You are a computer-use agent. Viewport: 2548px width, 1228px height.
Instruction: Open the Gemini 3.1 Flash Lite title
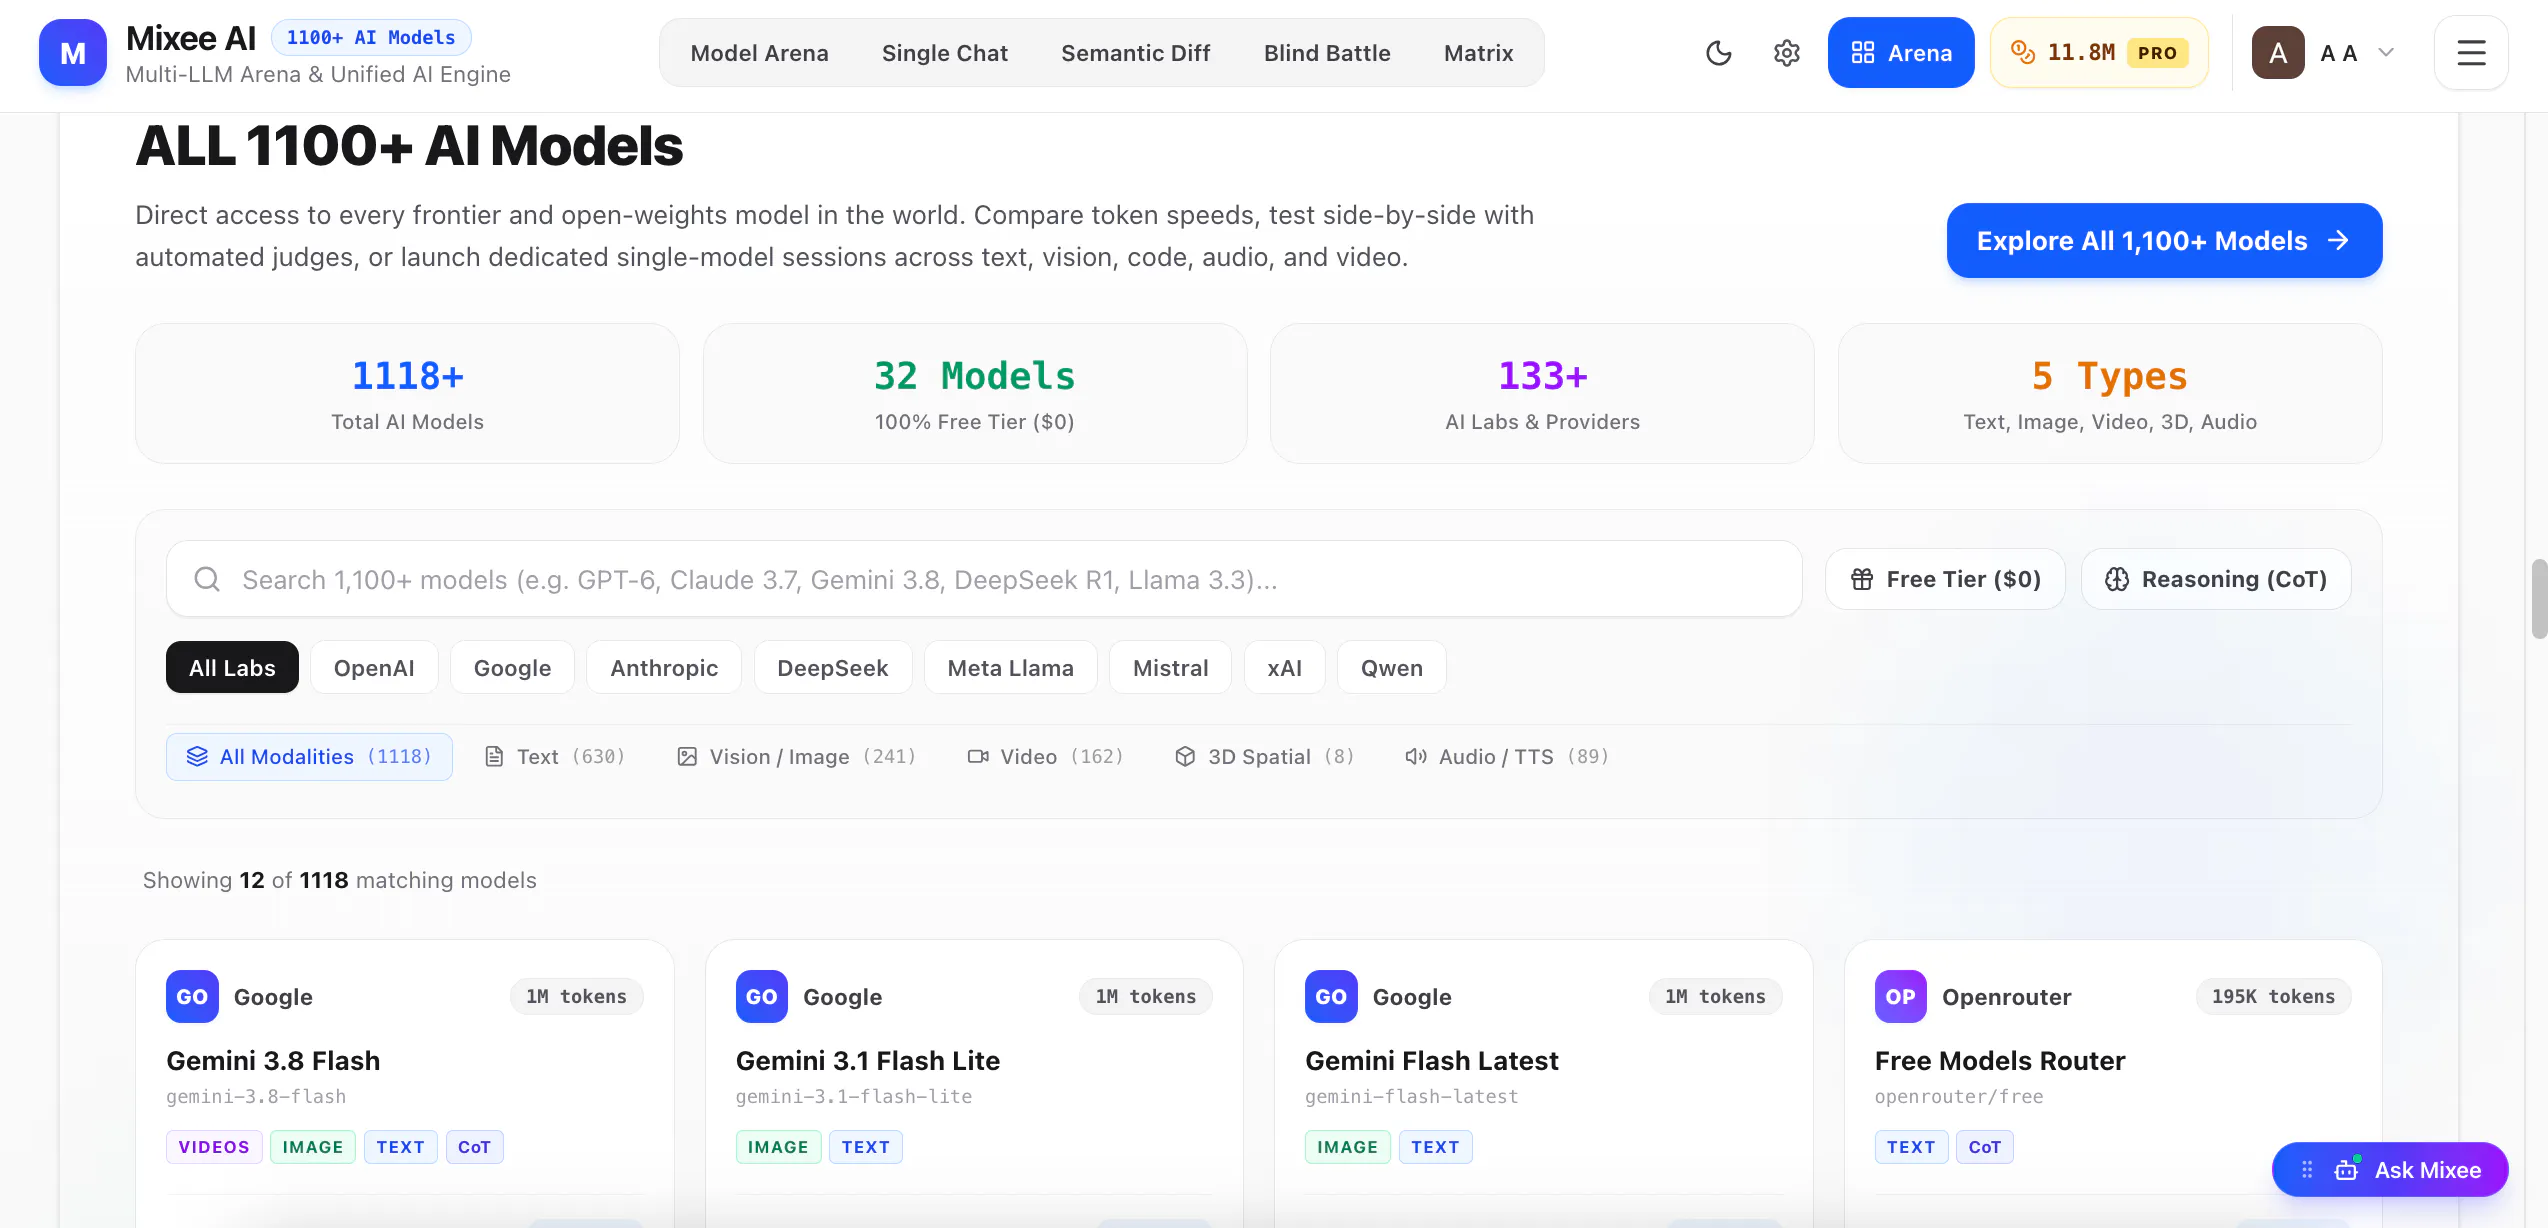[x=868, y=1061]
